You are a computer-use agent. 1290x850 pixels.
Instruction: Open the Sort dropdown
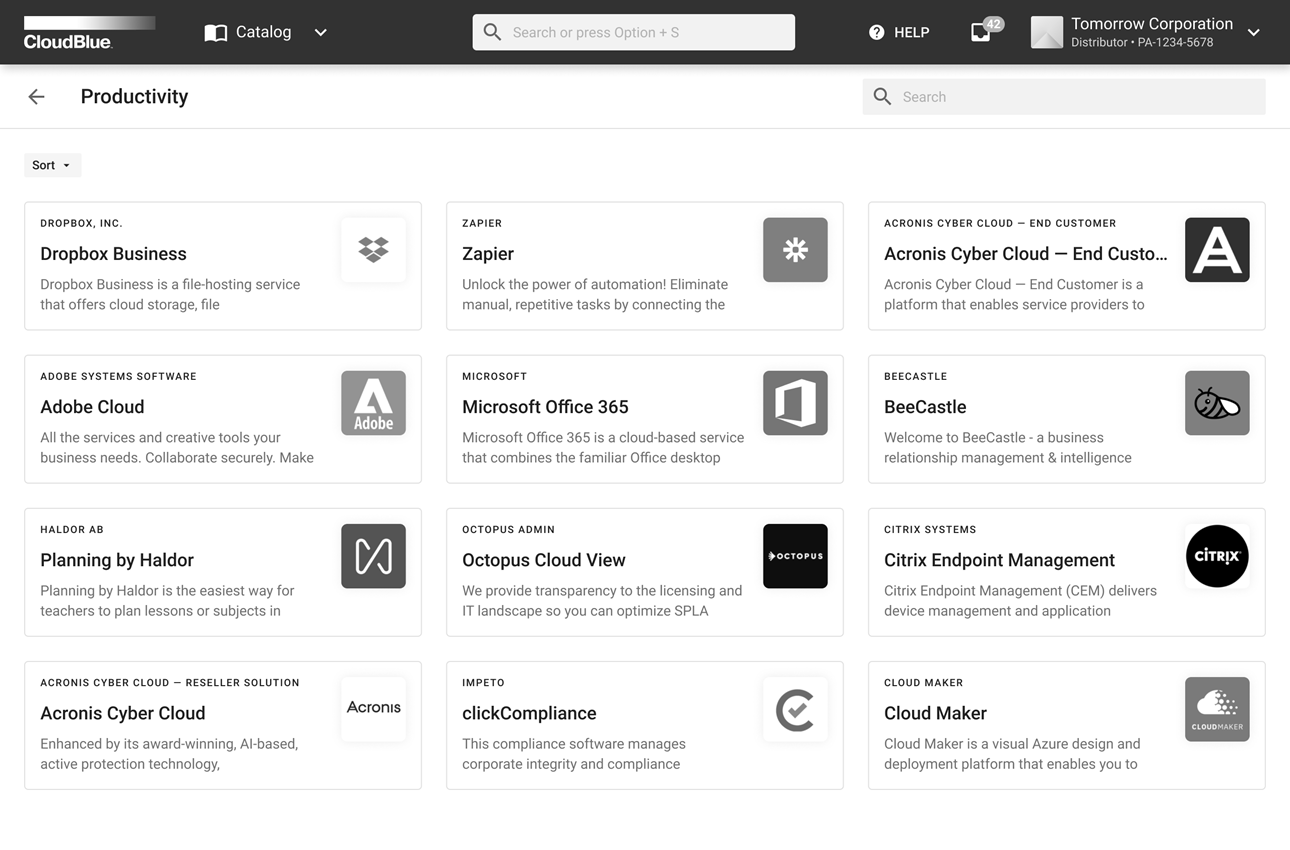point(52,164)
